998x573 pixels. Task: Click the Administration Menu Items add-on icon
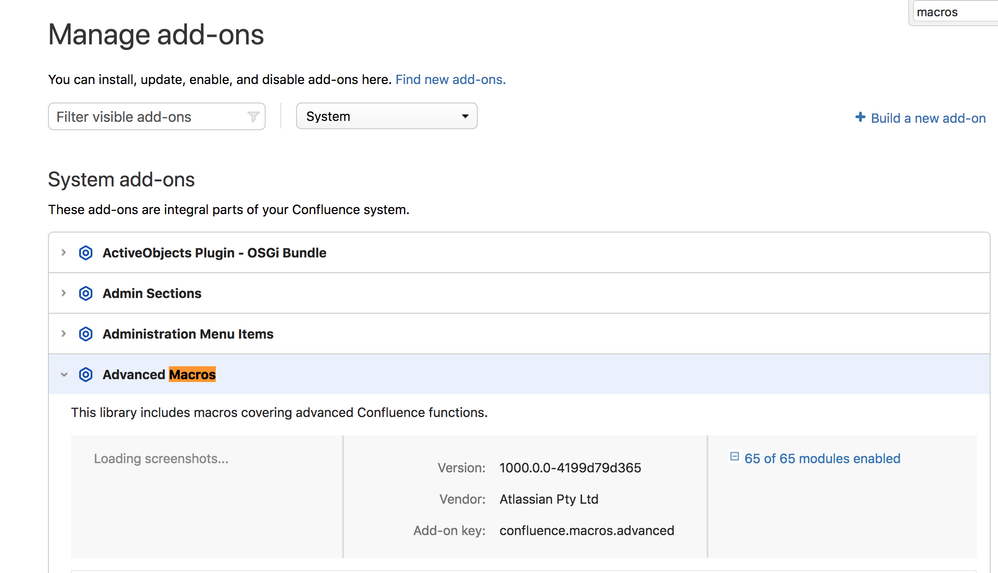85,334
